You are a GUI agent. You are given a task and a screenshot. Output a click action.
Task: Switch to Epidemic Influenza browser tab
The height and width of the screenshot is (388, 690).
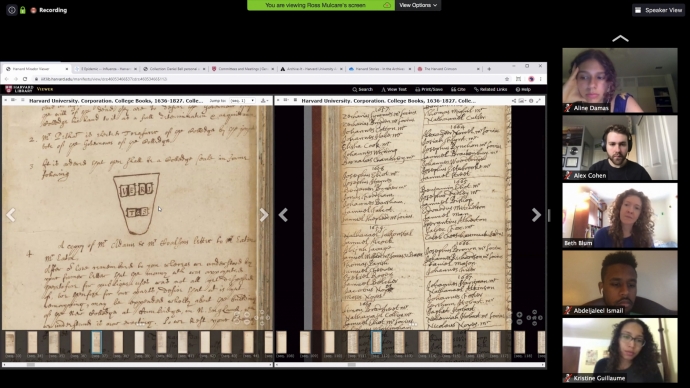pos(105,69)
